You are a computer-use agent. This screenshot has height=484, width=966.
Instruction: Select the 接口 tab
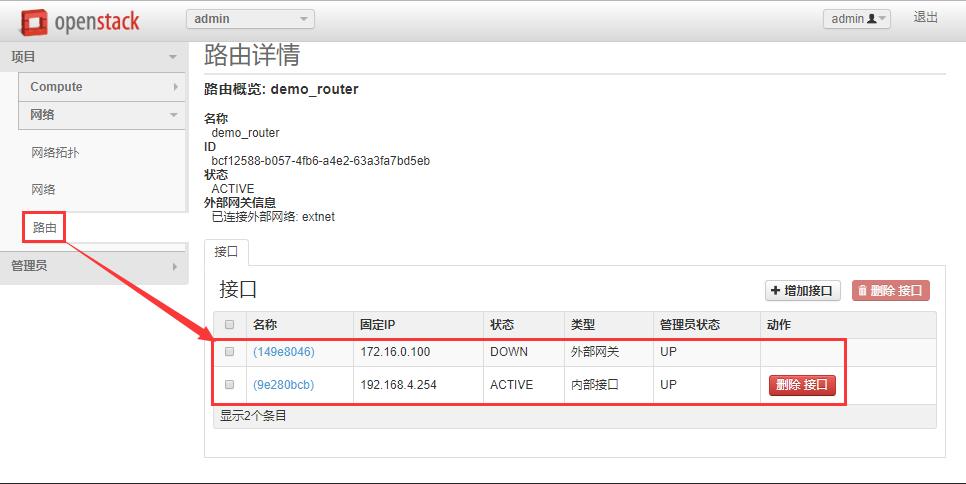(x=226, y=252)
